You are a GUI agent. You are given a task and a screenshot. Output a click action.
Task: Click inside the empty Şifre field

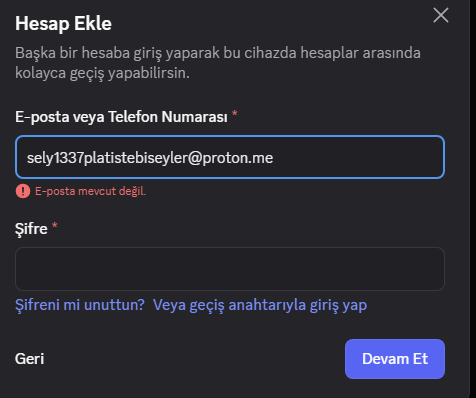[230, 269]
